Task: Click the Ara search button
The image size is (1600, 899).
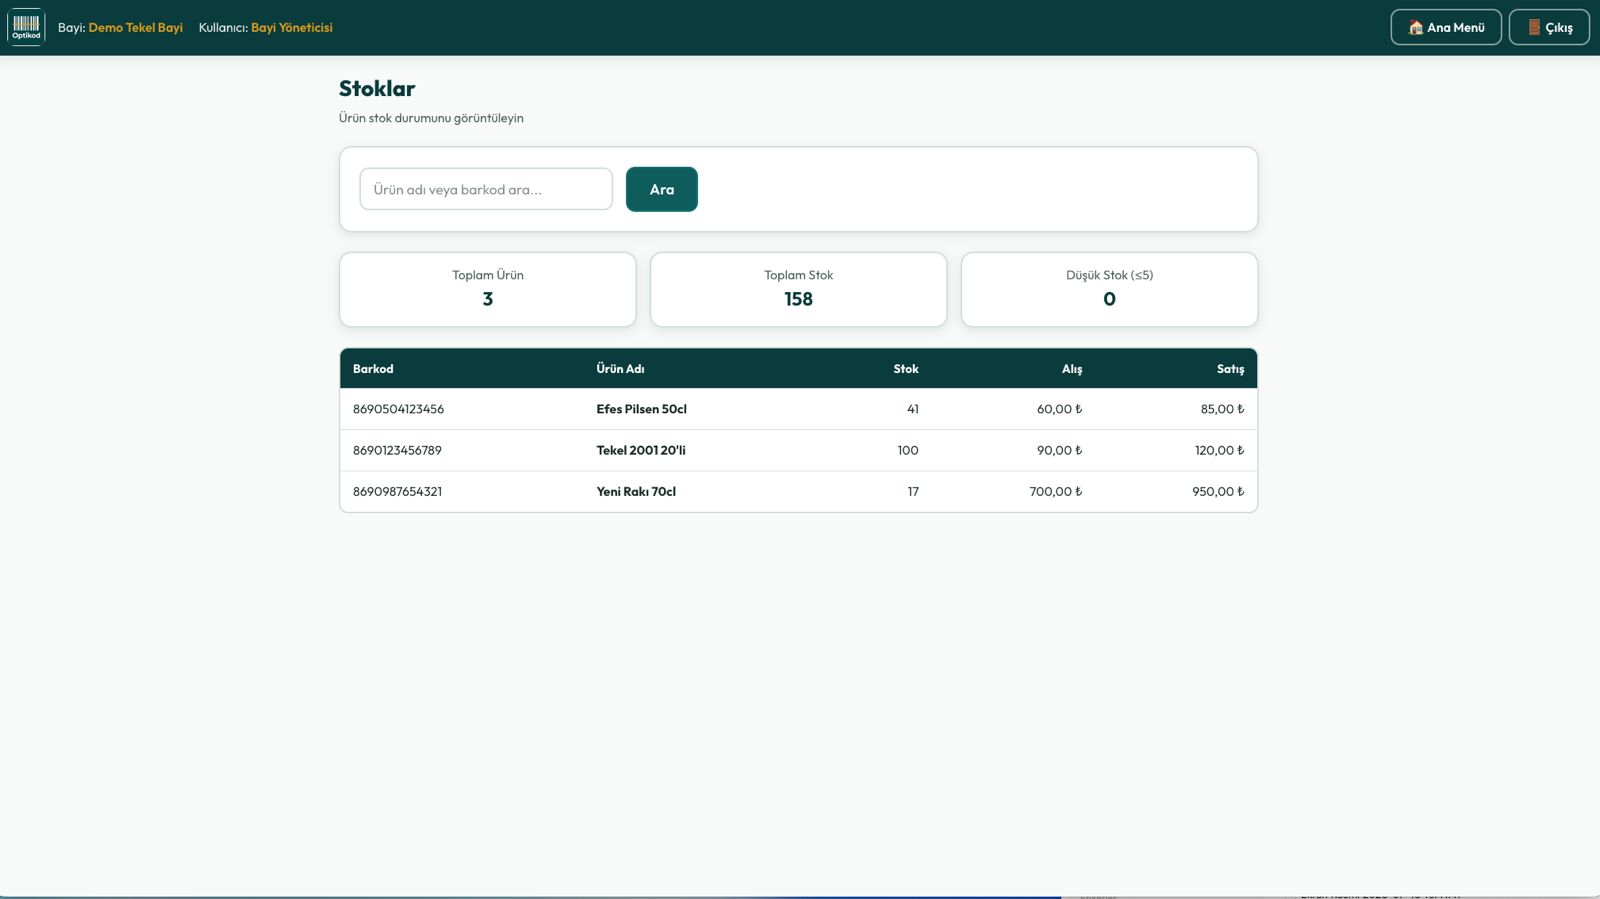Action: [661, 189]
